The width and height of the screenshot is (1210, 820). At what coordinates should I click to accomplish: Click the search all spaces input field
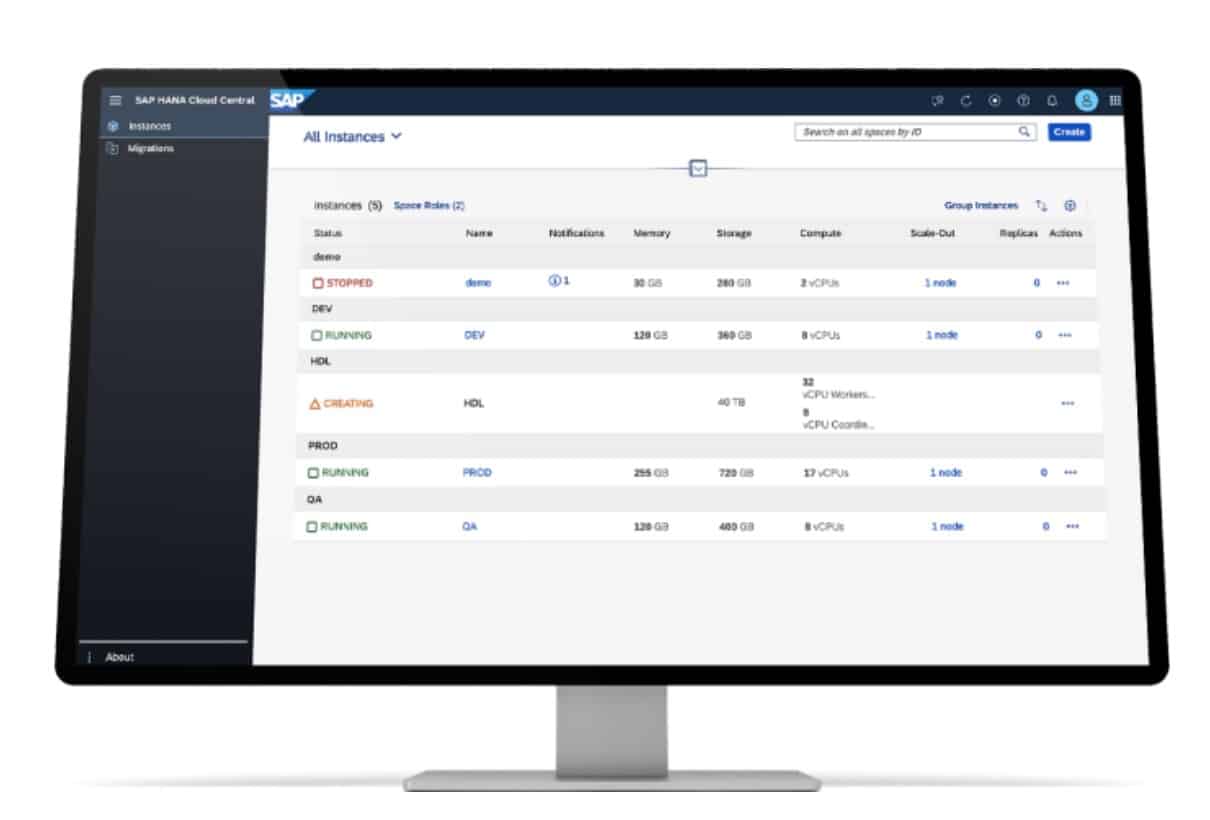tap(905, 132)
